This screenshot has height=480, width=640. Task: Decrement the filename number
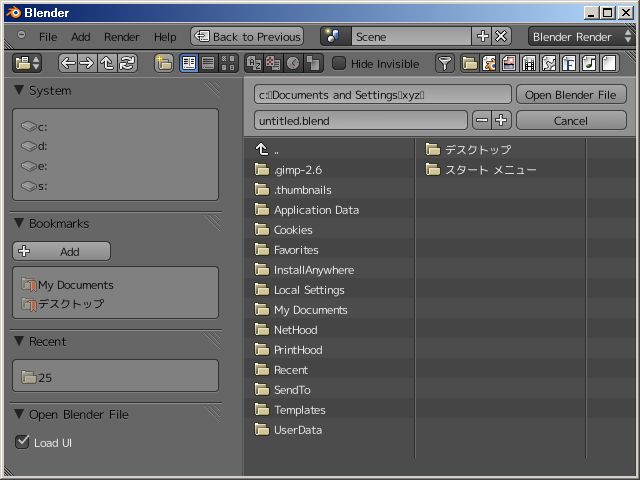(x=482, y=121)
